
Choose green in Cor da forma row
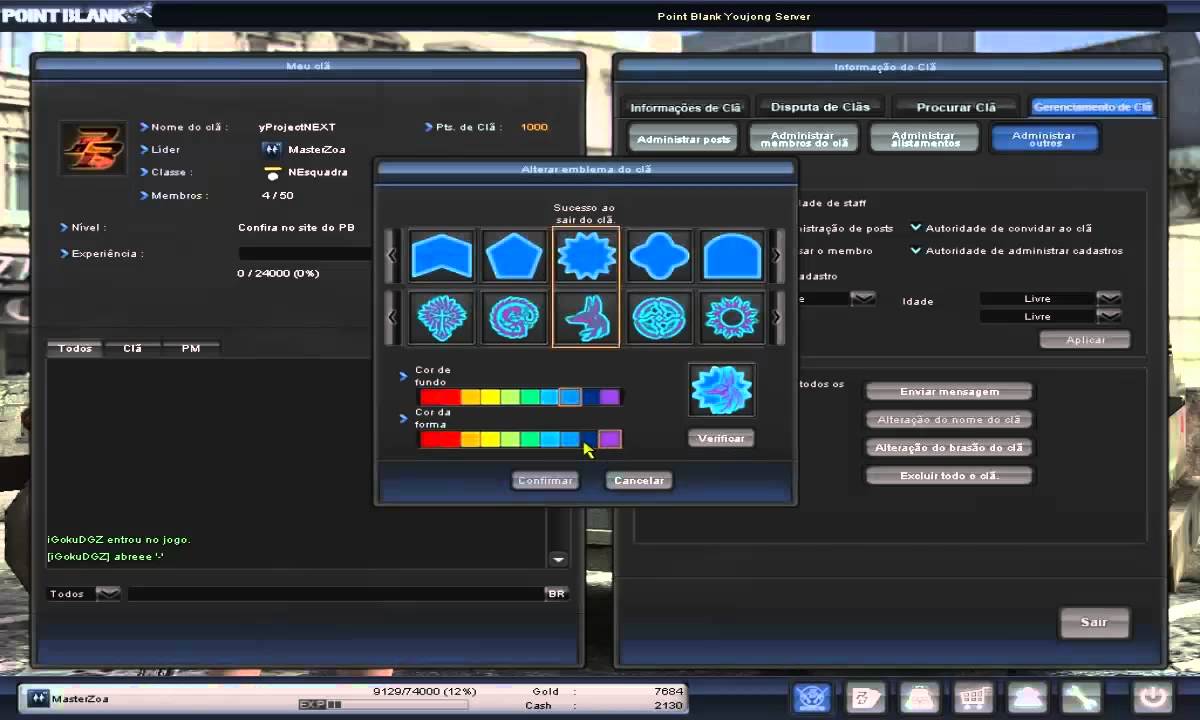click(530, 439)
